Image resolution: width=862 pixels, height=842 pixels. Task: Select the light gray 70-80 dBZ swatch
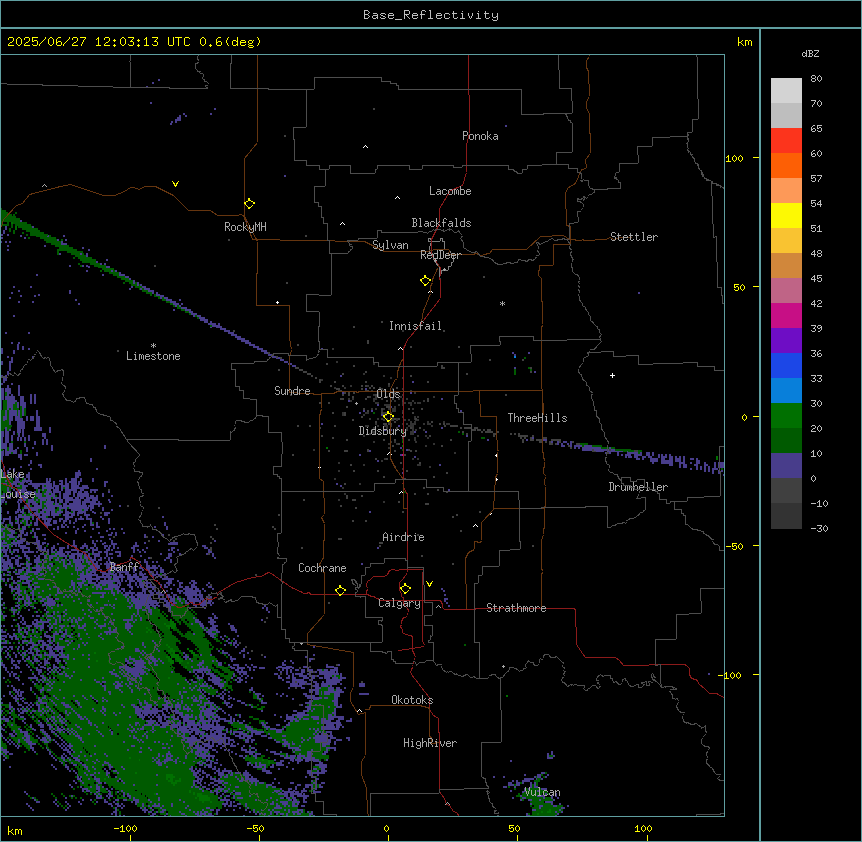(x=786, y=91)
